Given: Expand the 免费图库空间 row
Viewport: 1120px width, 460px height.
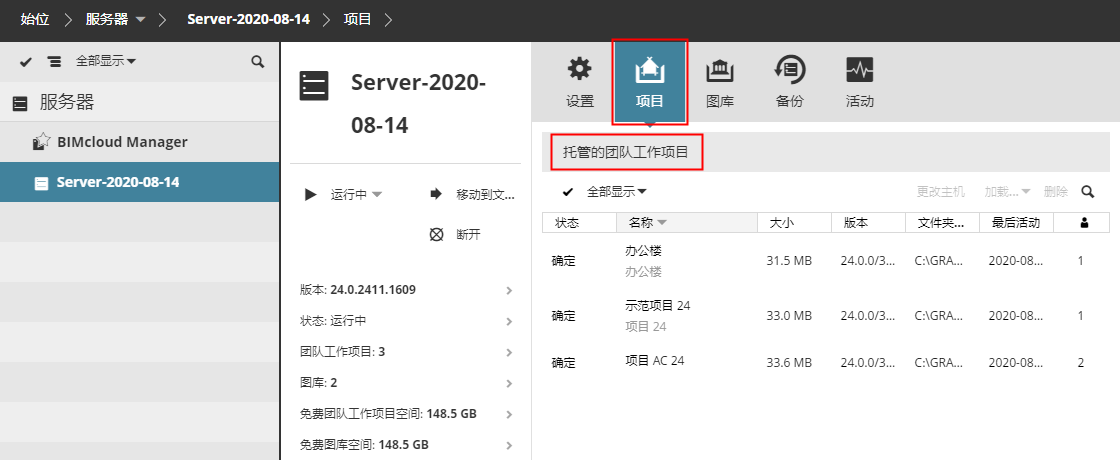Looking at the screenshot, I should tap(406, 444).
